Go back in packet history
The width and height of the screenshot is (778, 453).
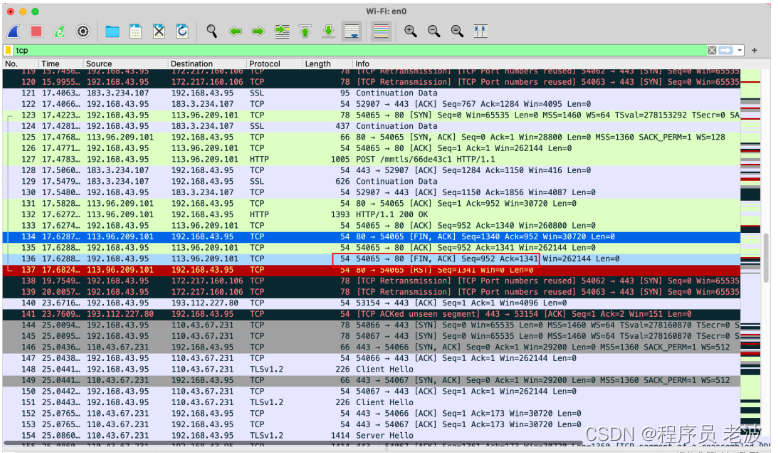tap(235, 32)
